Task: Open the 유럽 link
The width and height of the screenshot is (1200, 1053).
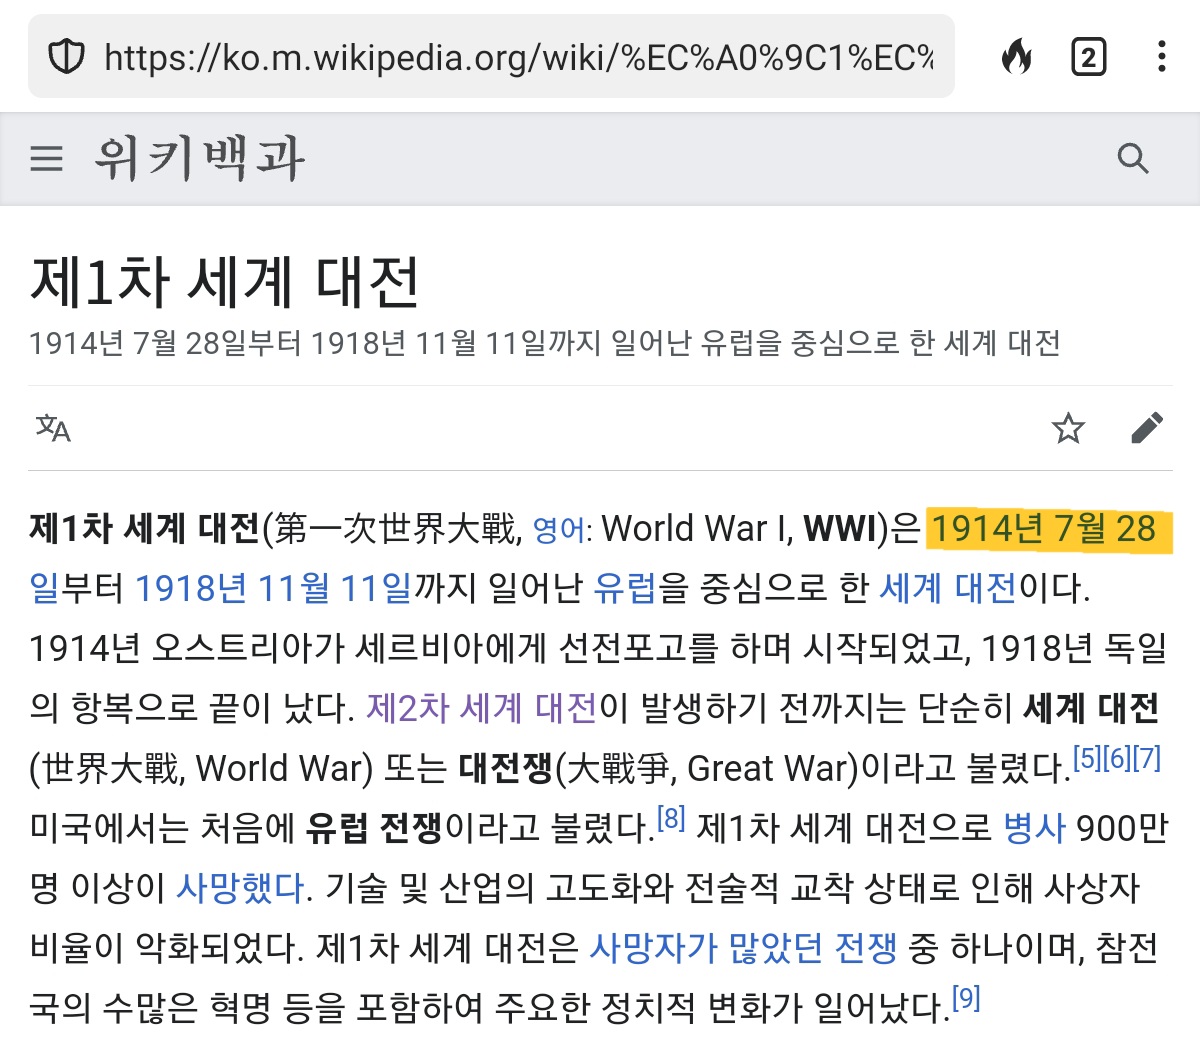Action: (x=624, y=588)
